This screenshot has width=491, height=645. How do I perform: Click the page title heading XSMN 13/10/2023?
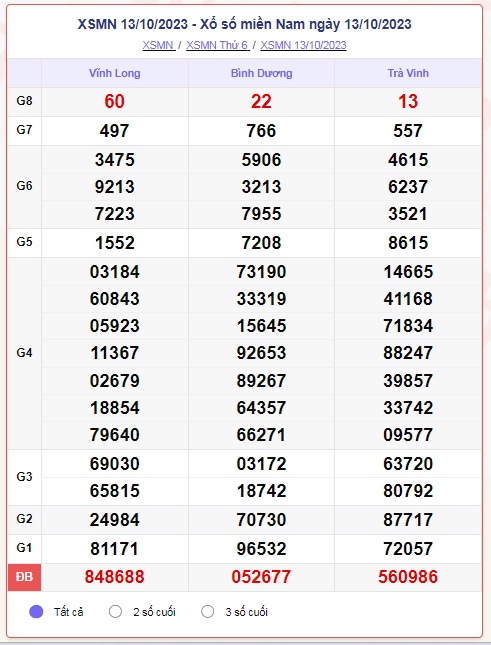[x=245, y=24]
